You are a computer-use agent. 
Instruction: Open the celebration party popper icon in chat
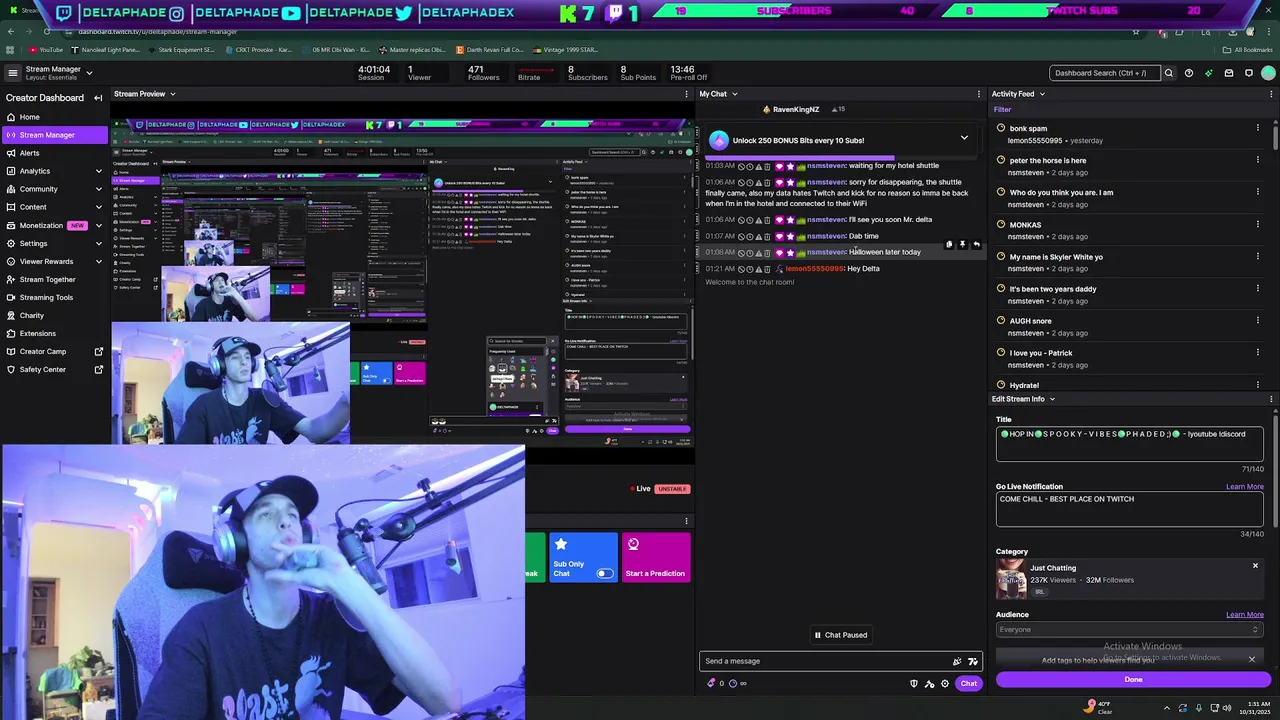pyautogui.click(x=957, y=661)
